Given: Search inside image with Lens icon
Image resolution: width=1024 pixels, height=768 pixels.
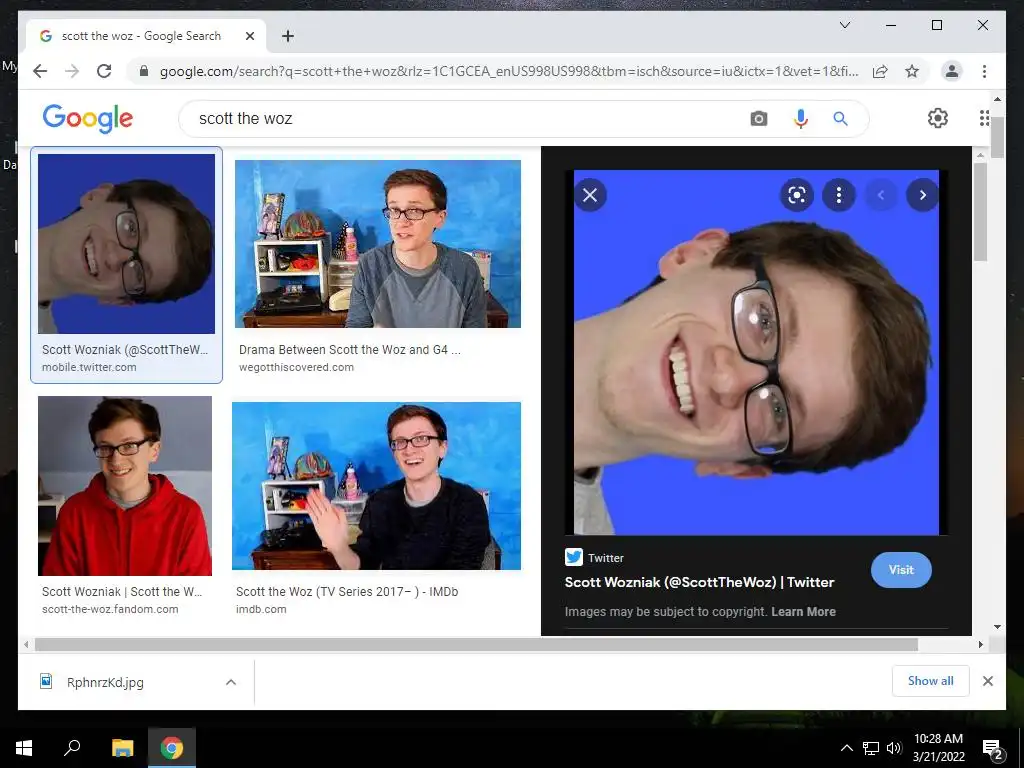Looking at the screenshot, I should 797,195.
